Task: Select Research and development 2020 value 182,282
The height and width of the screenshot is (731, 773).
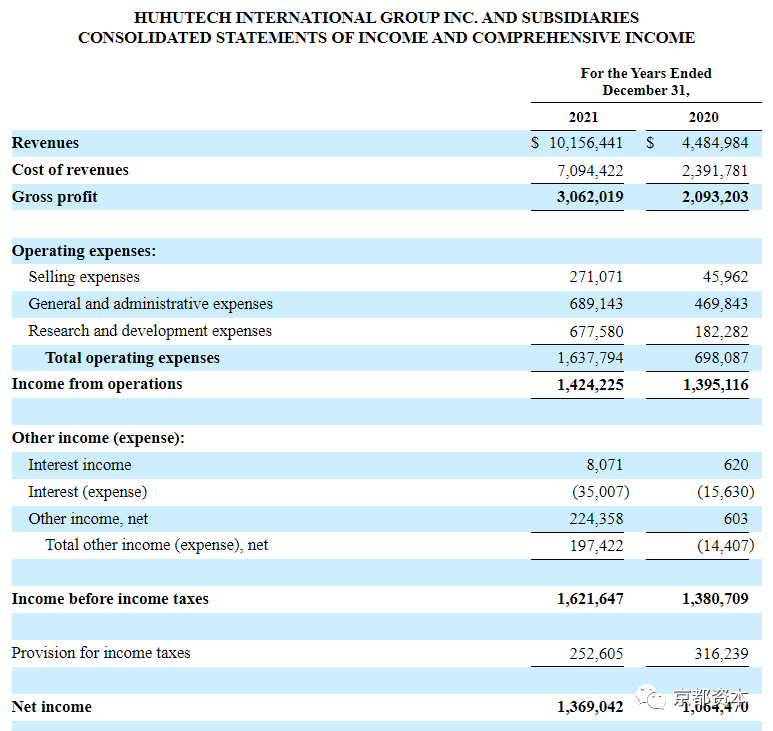Action: (721, 332)
